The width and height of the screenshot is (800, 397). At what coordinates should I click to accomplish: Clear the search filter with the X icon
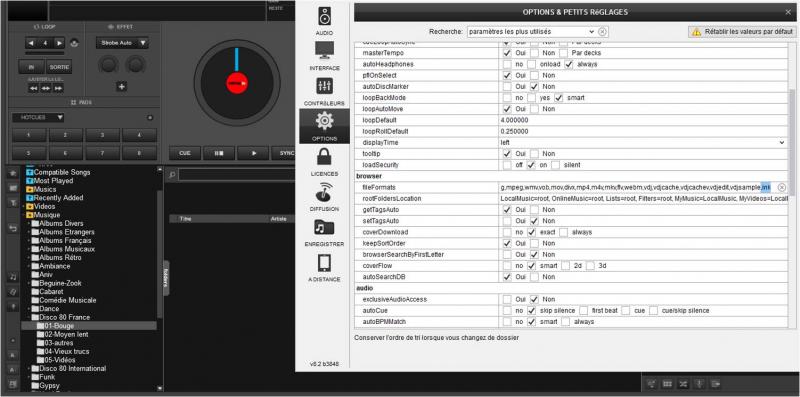(603, 32)
